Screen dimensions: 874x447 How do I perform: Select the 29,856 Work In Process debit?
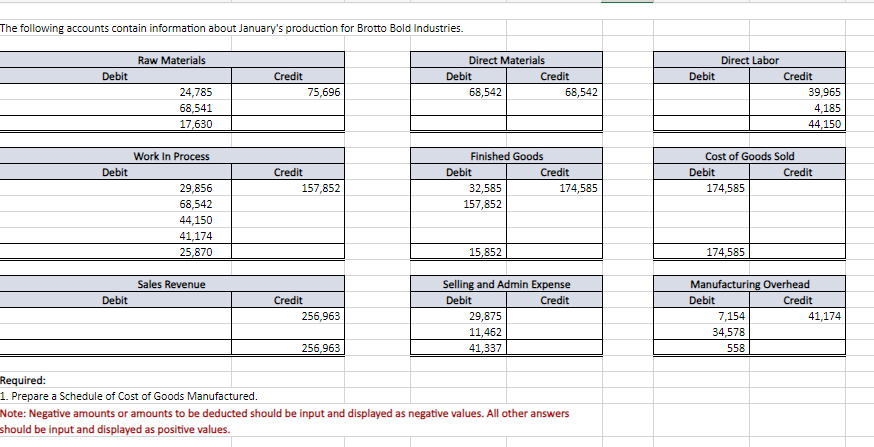(x=115, y=188)
